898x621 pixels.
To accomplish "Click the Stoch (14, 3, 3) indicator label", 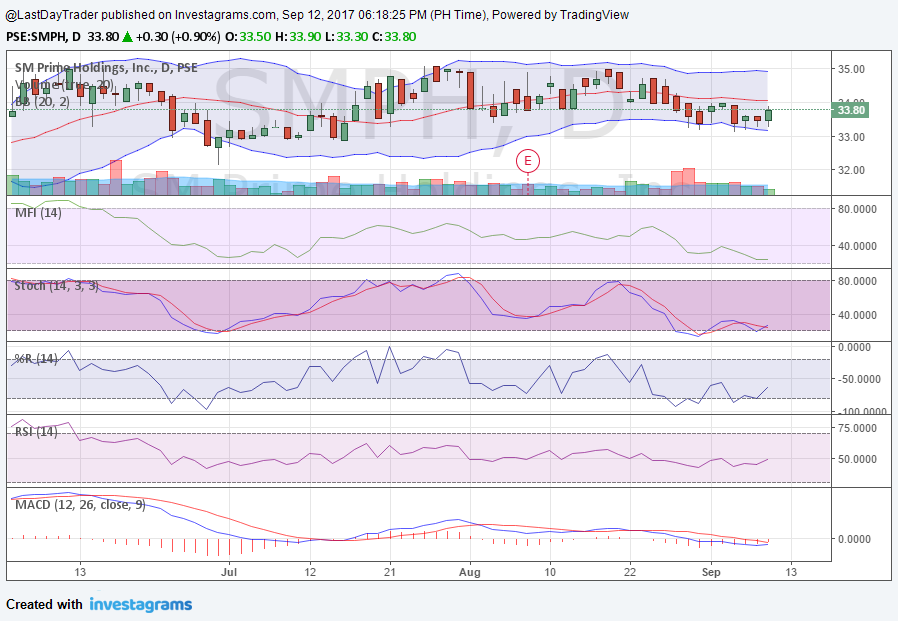I will [56, 285].
